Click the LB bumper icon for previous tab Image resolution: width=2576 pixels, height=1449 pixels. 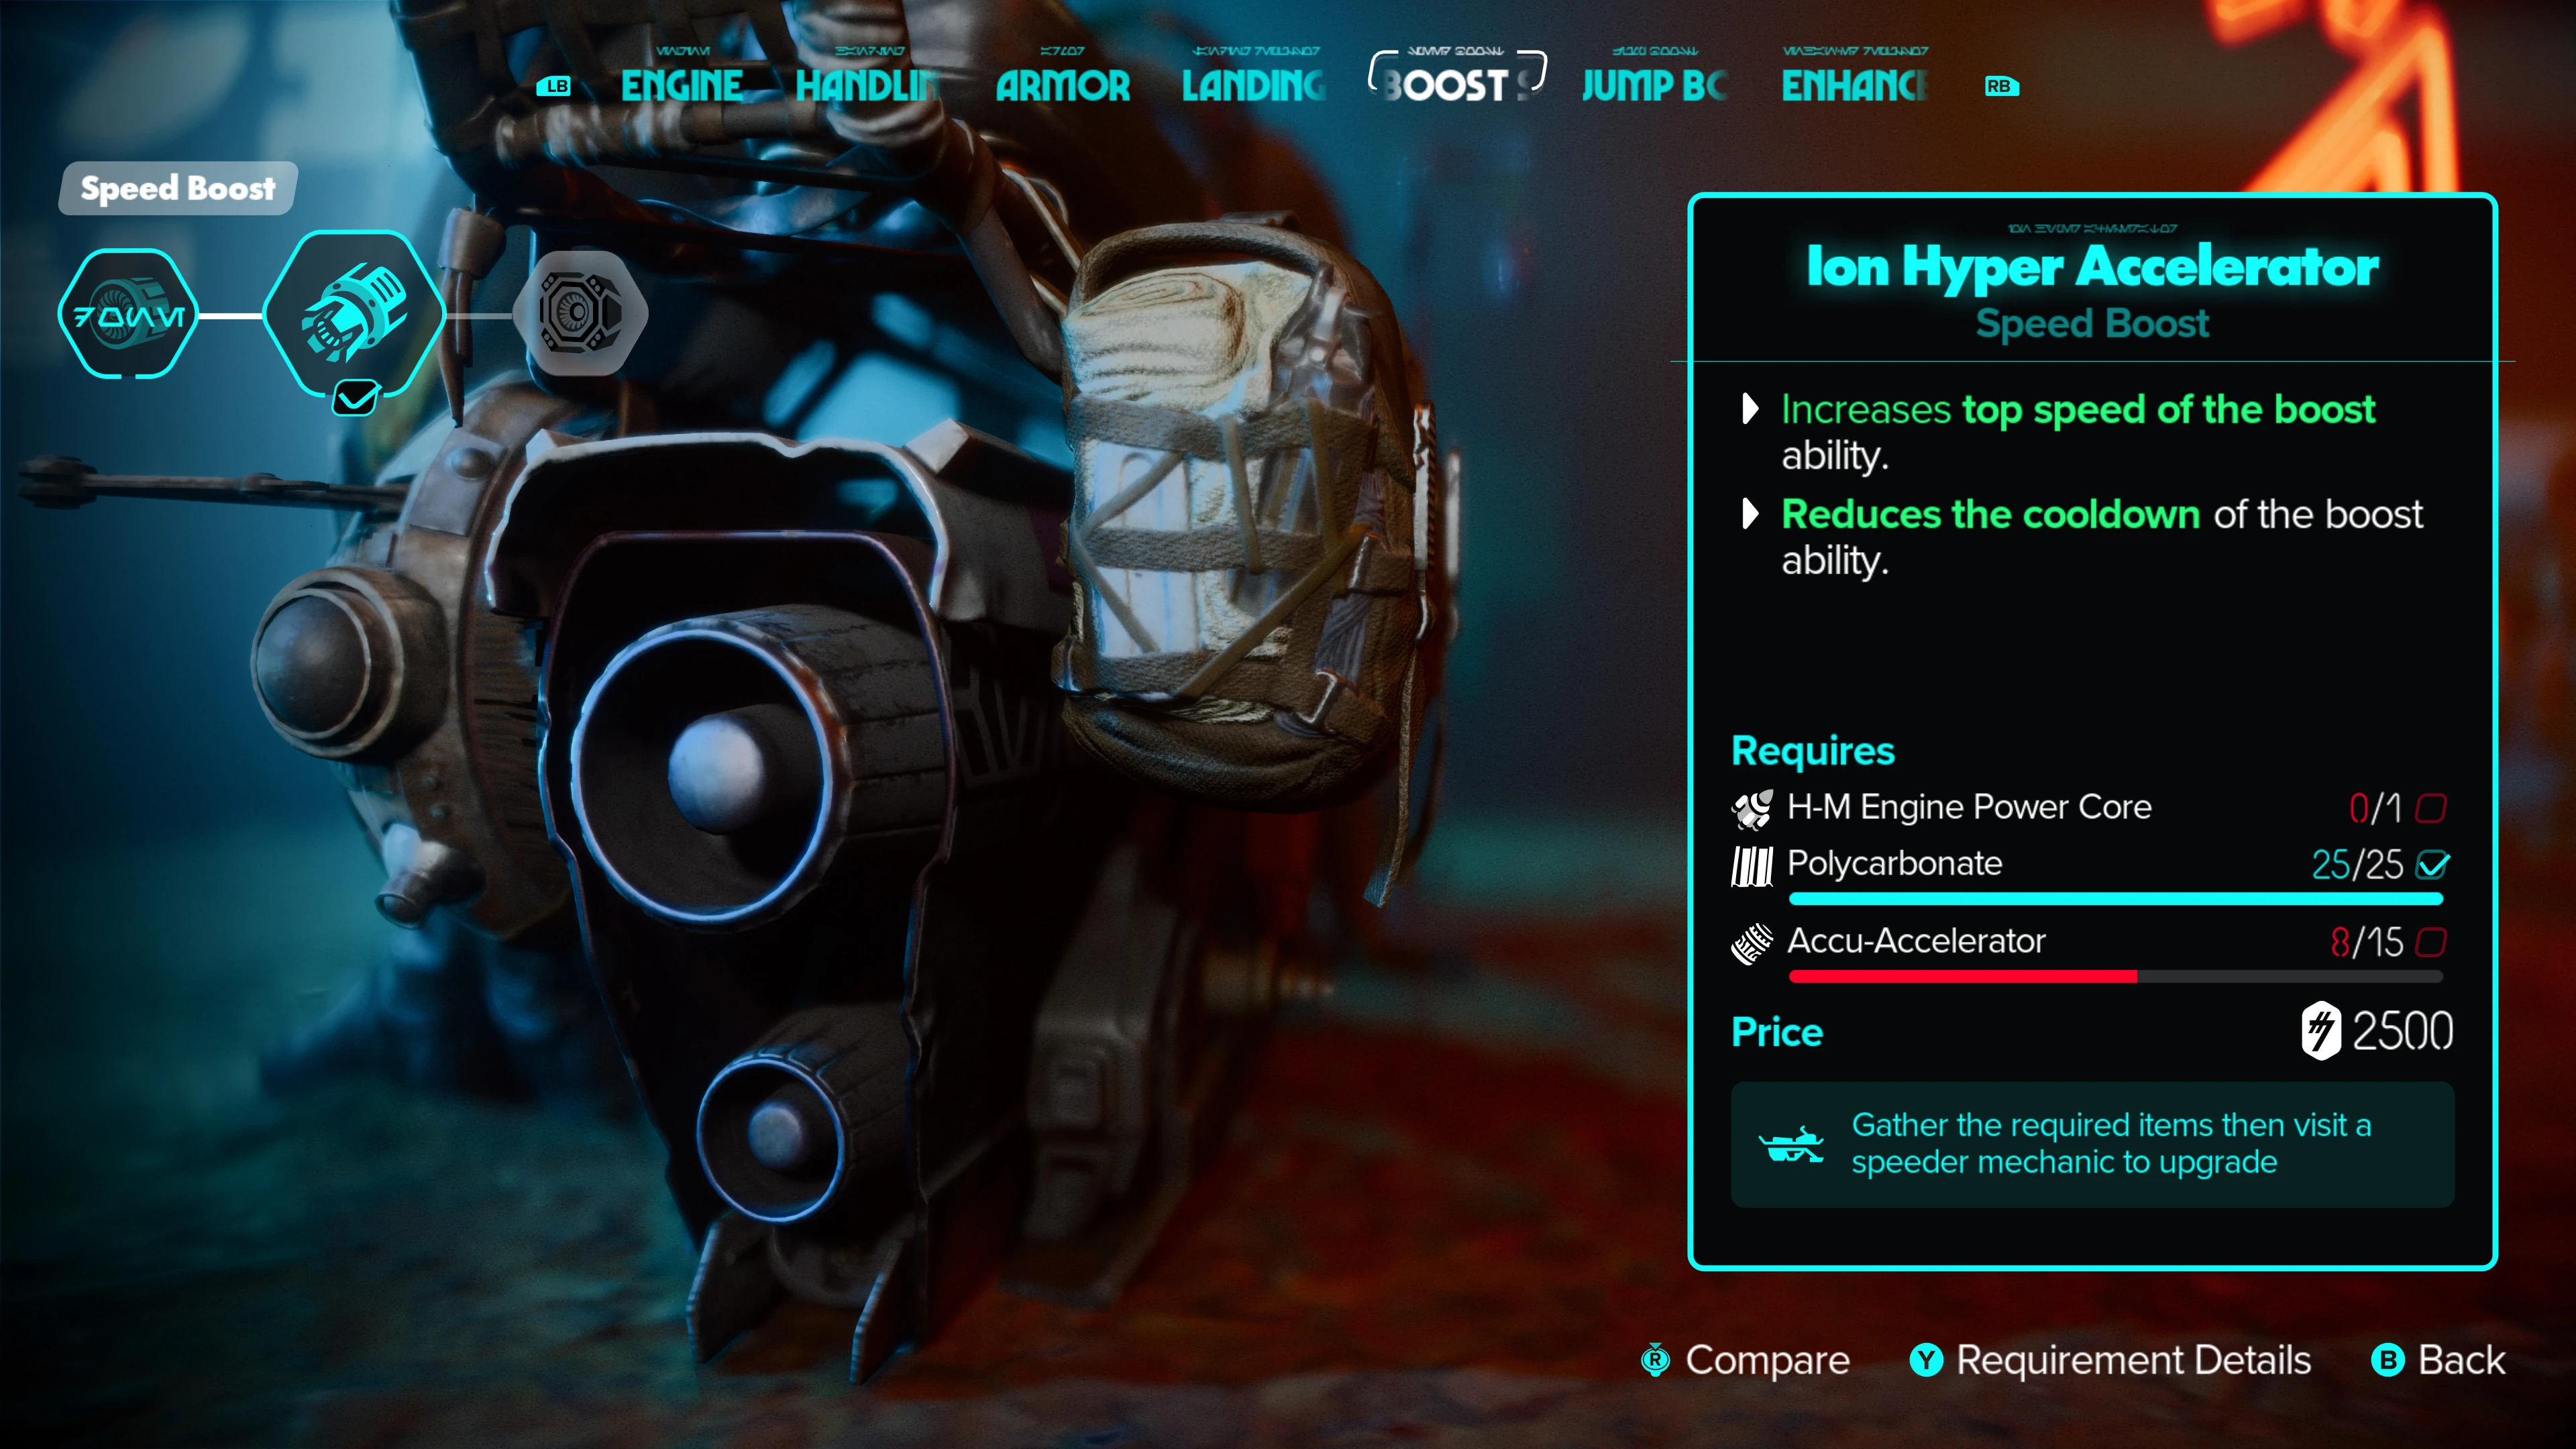click(554, 86)
